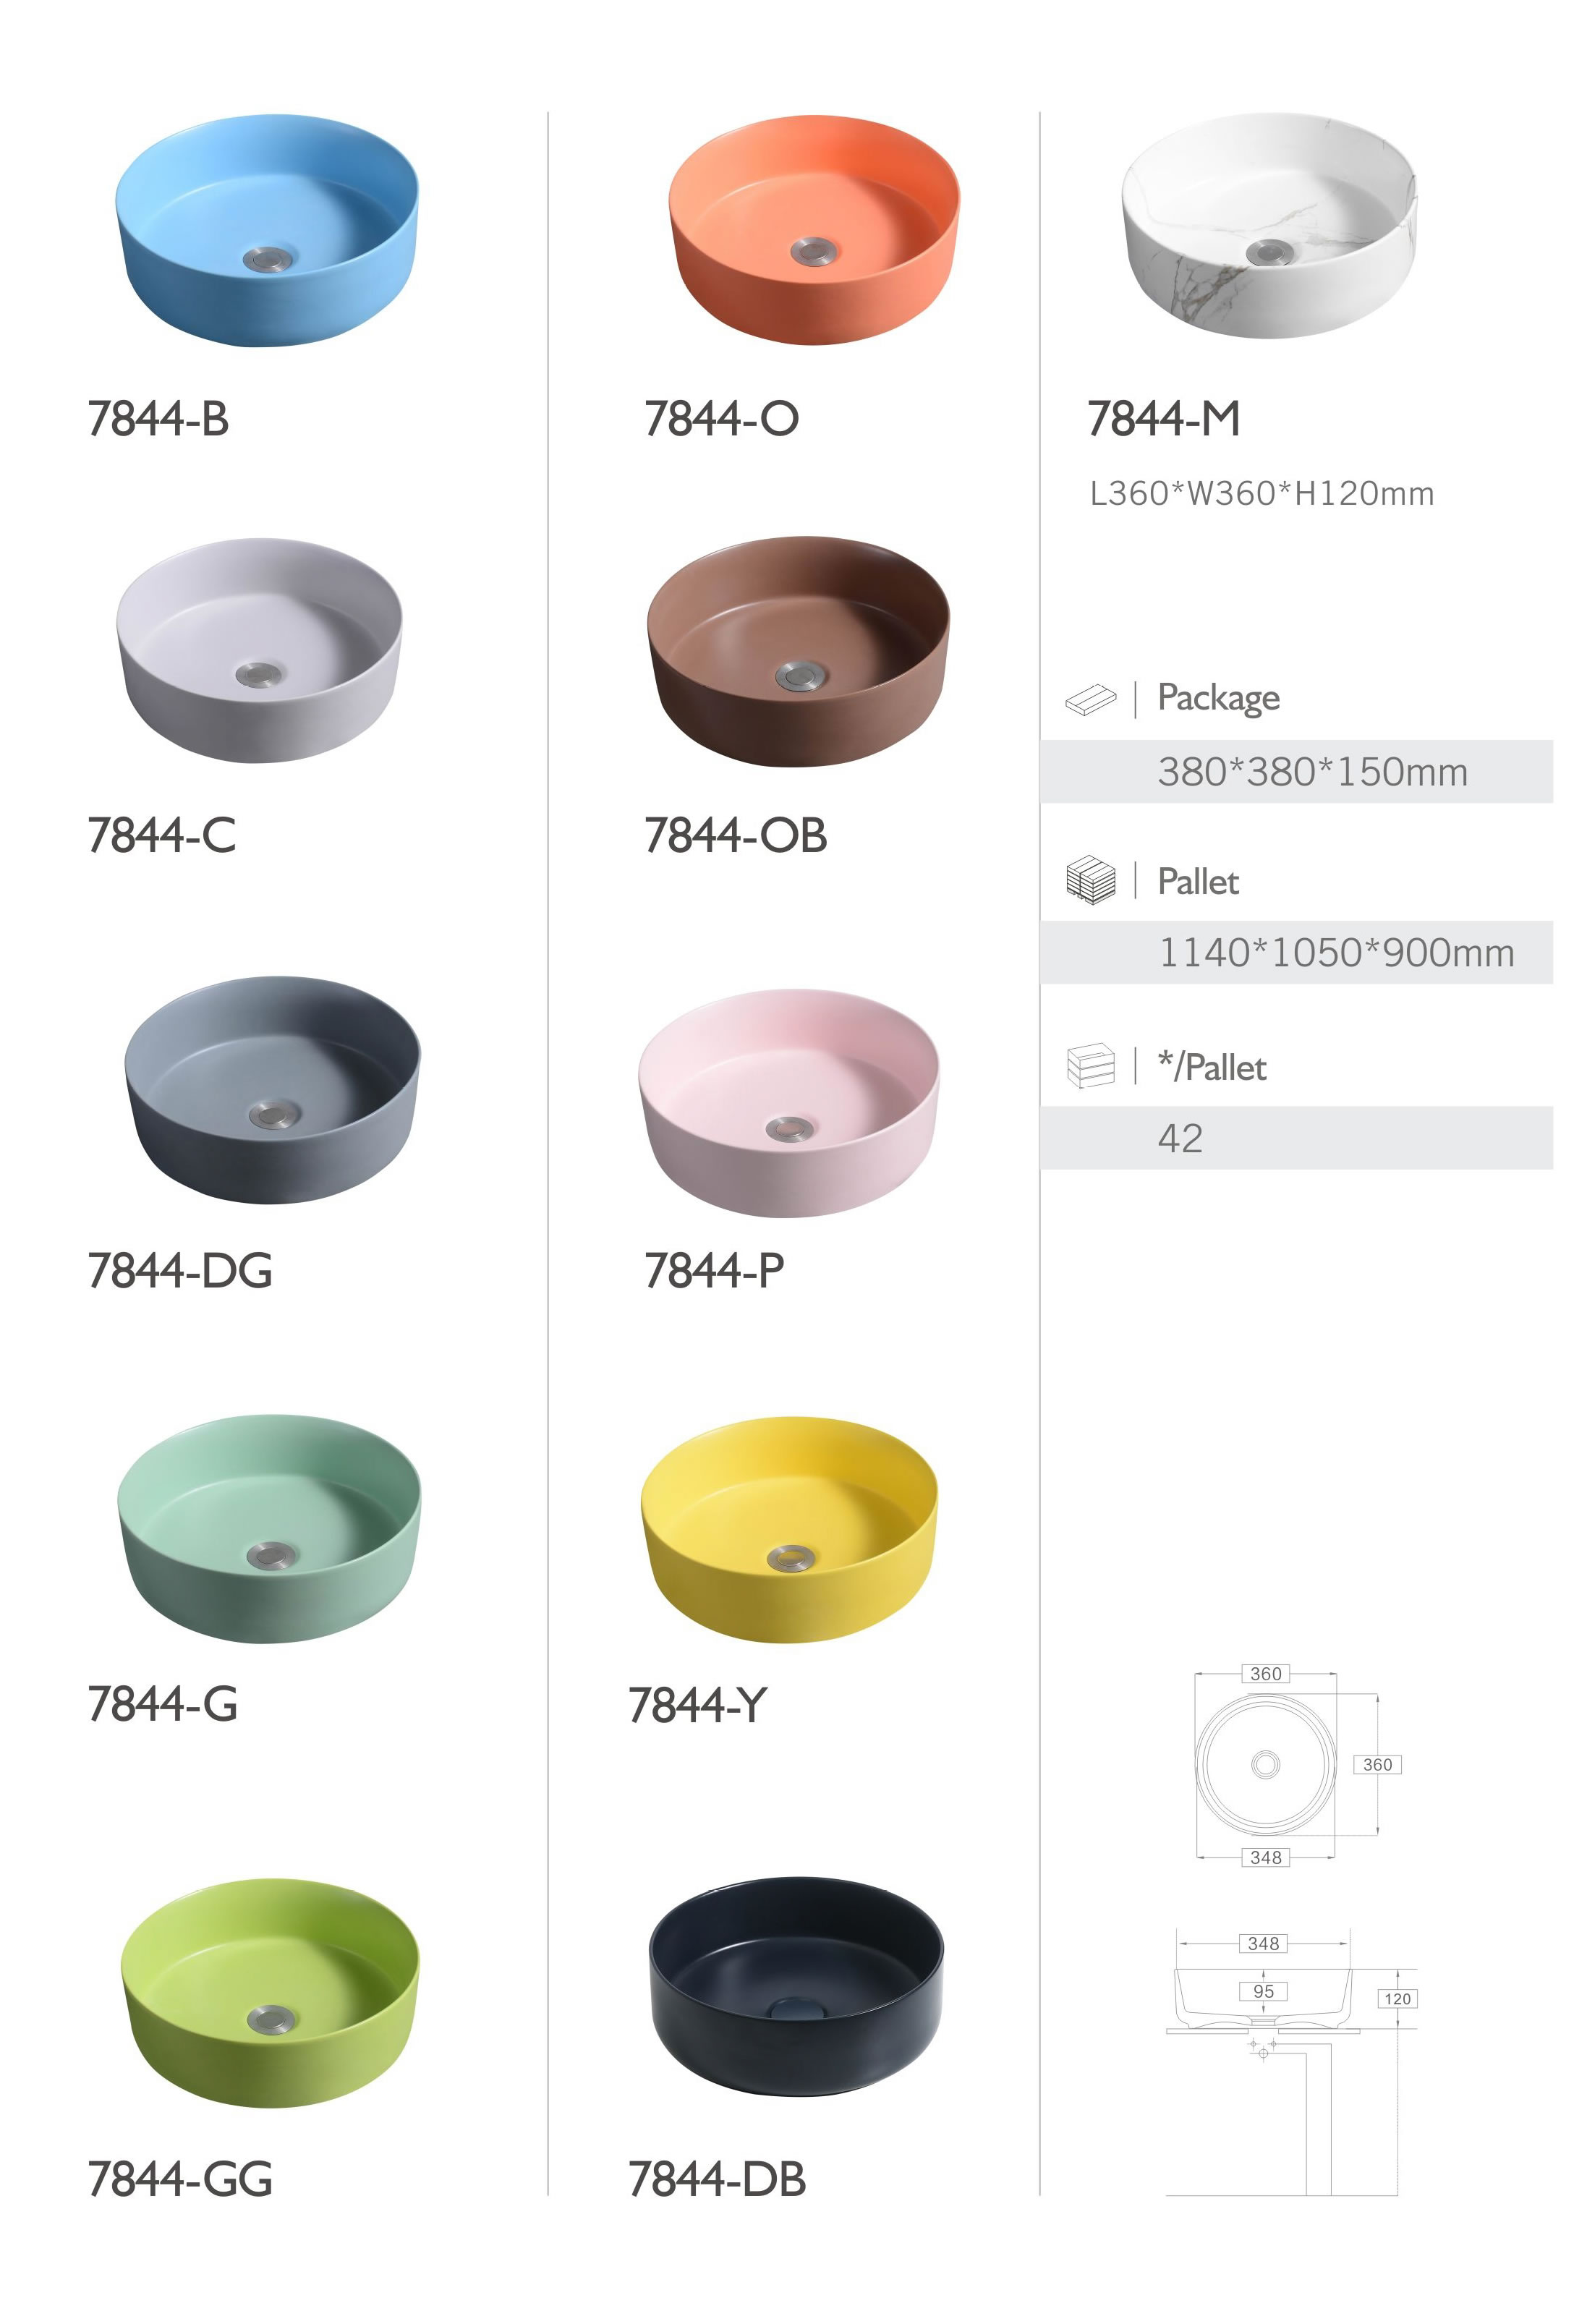Viewport: 1587px width, 2324px height.
Task: Click the Pallet stacked boxes icon
Action: pos(1090,880)
